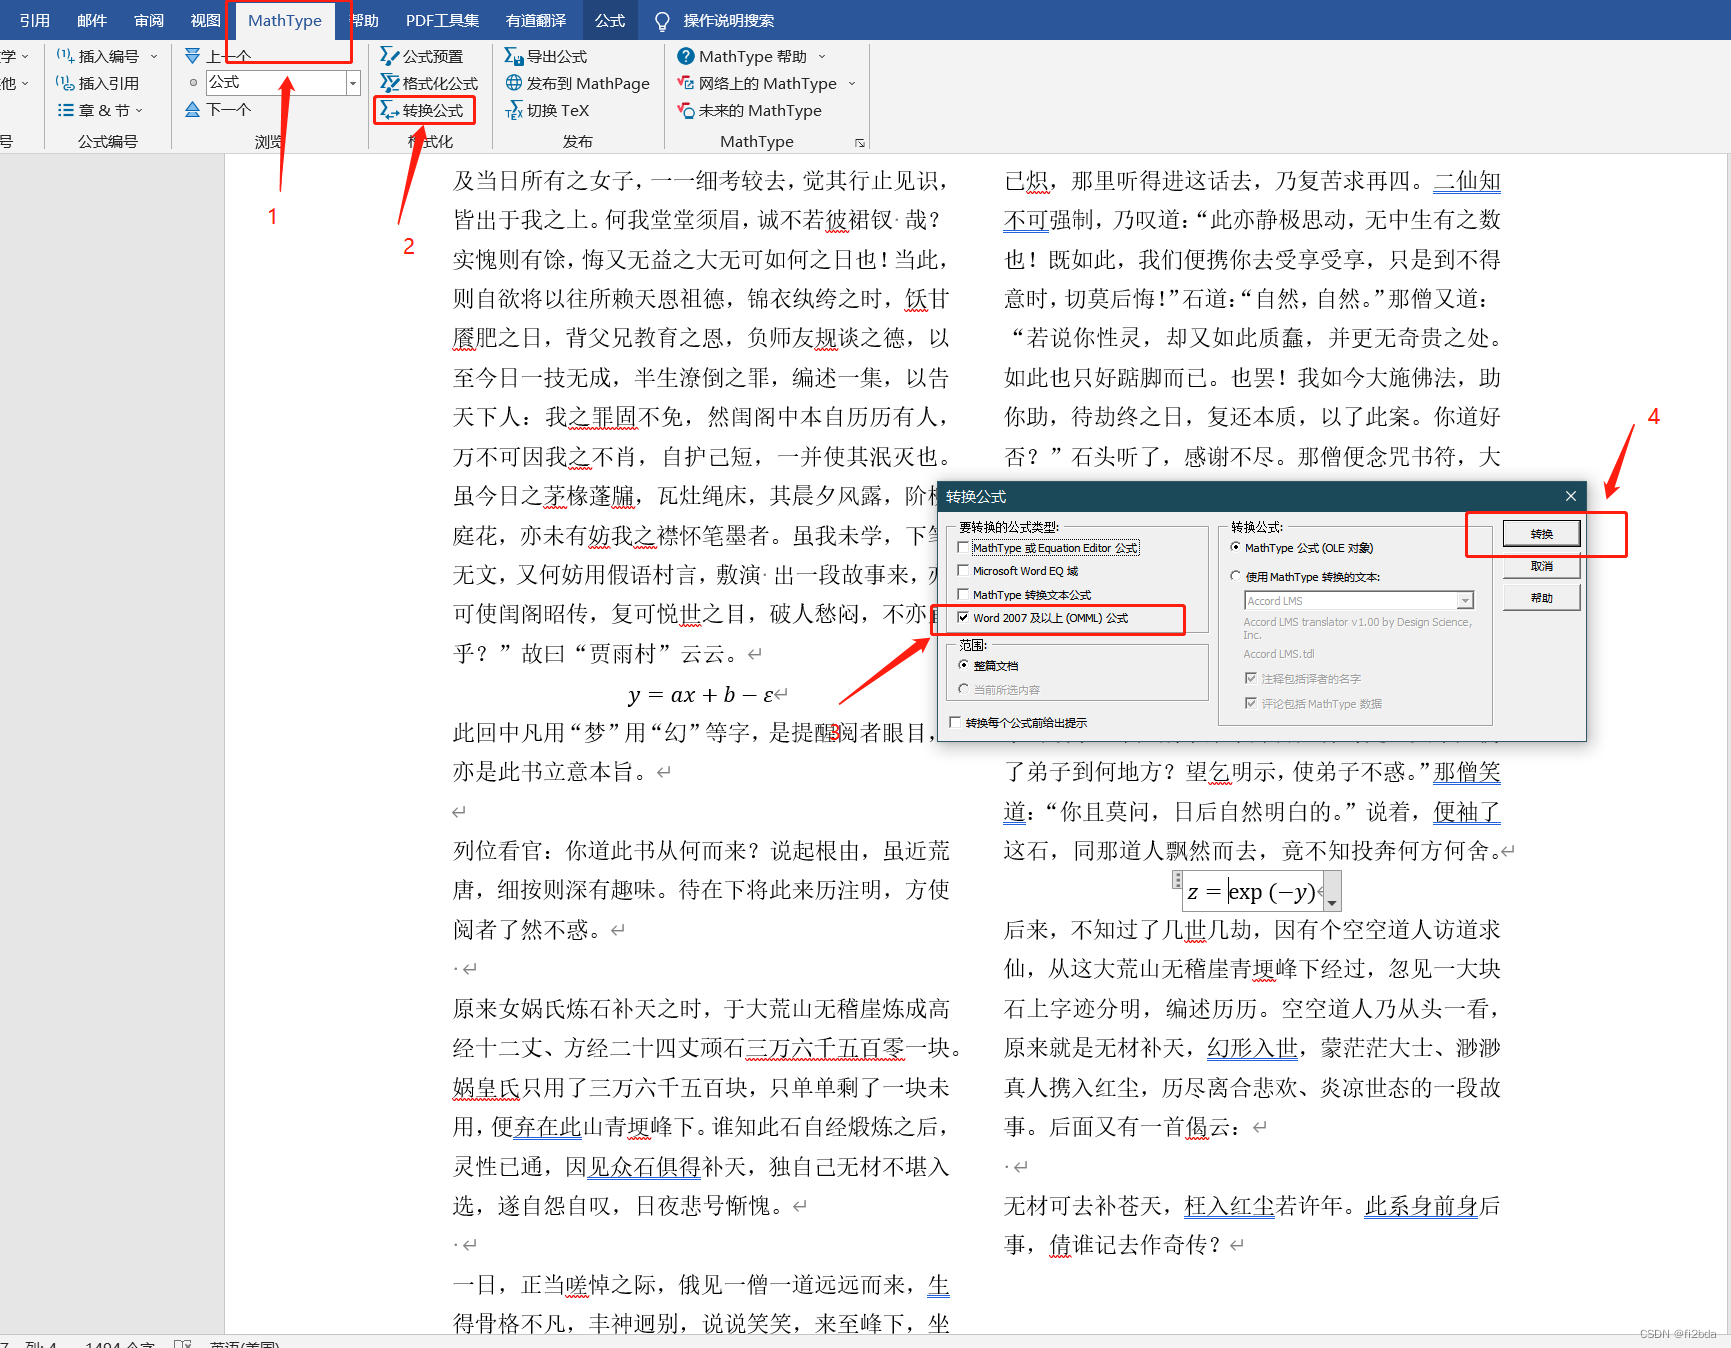Viewport: 1731px width, 1348px height.
Task: Click the radio dot left of 公式 browse box
Action: [x=193, y=83]
